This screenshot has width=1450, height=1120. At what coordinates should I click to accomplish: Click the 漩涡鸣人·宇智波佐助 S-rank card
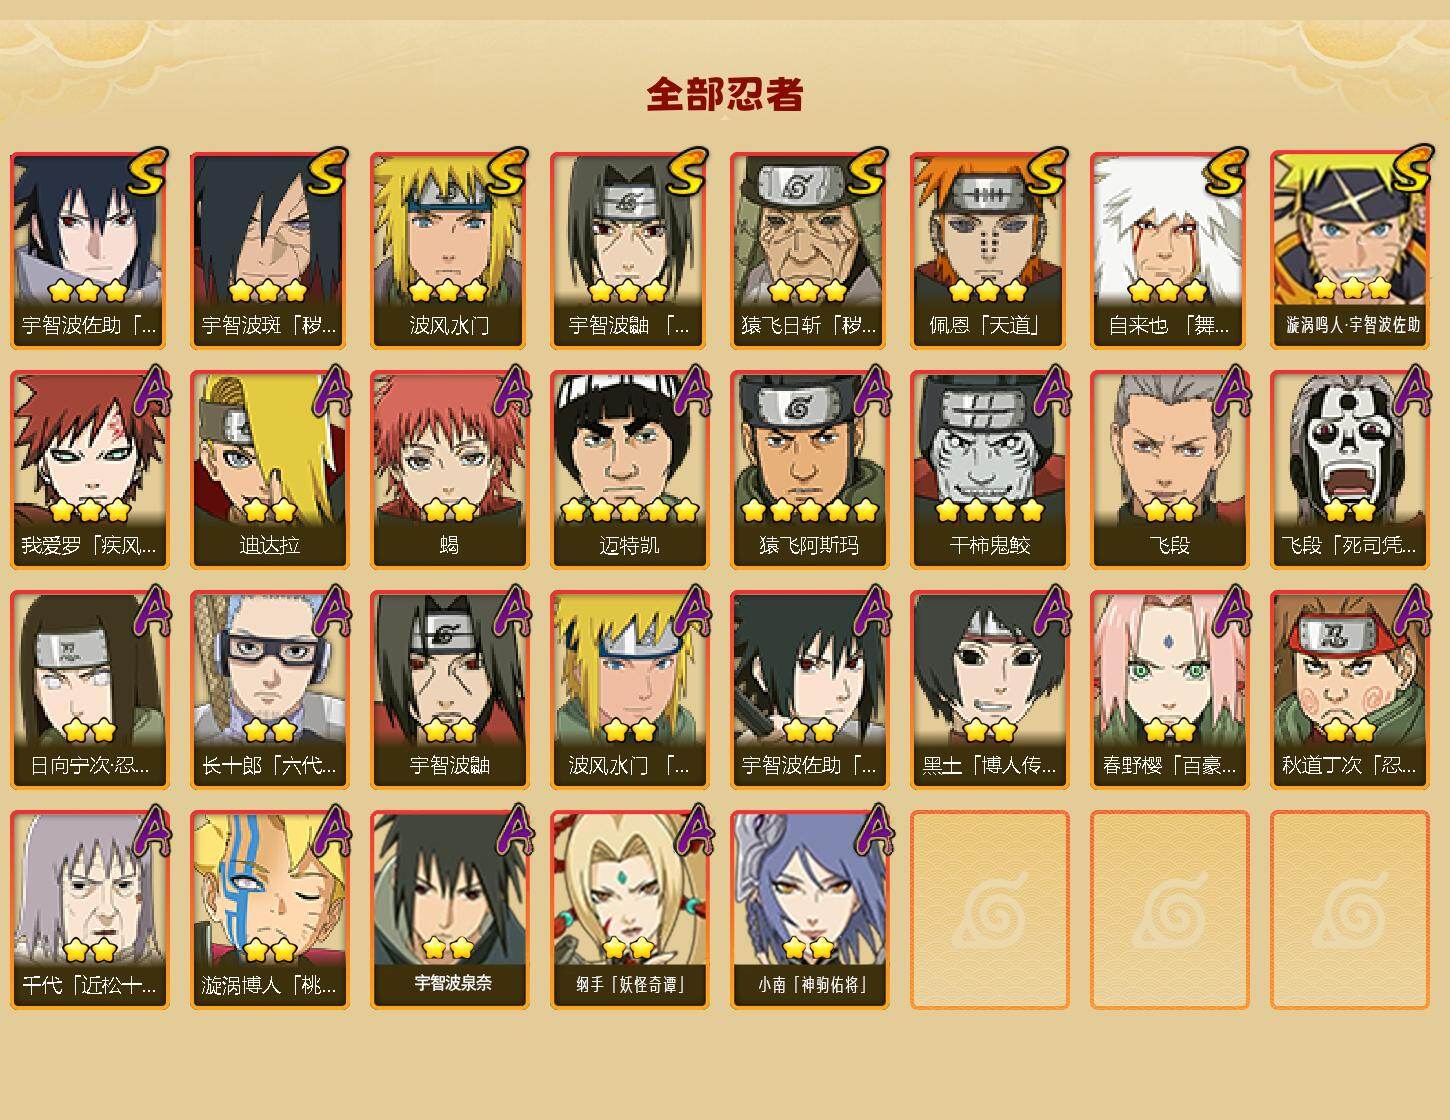[1349, 250]
